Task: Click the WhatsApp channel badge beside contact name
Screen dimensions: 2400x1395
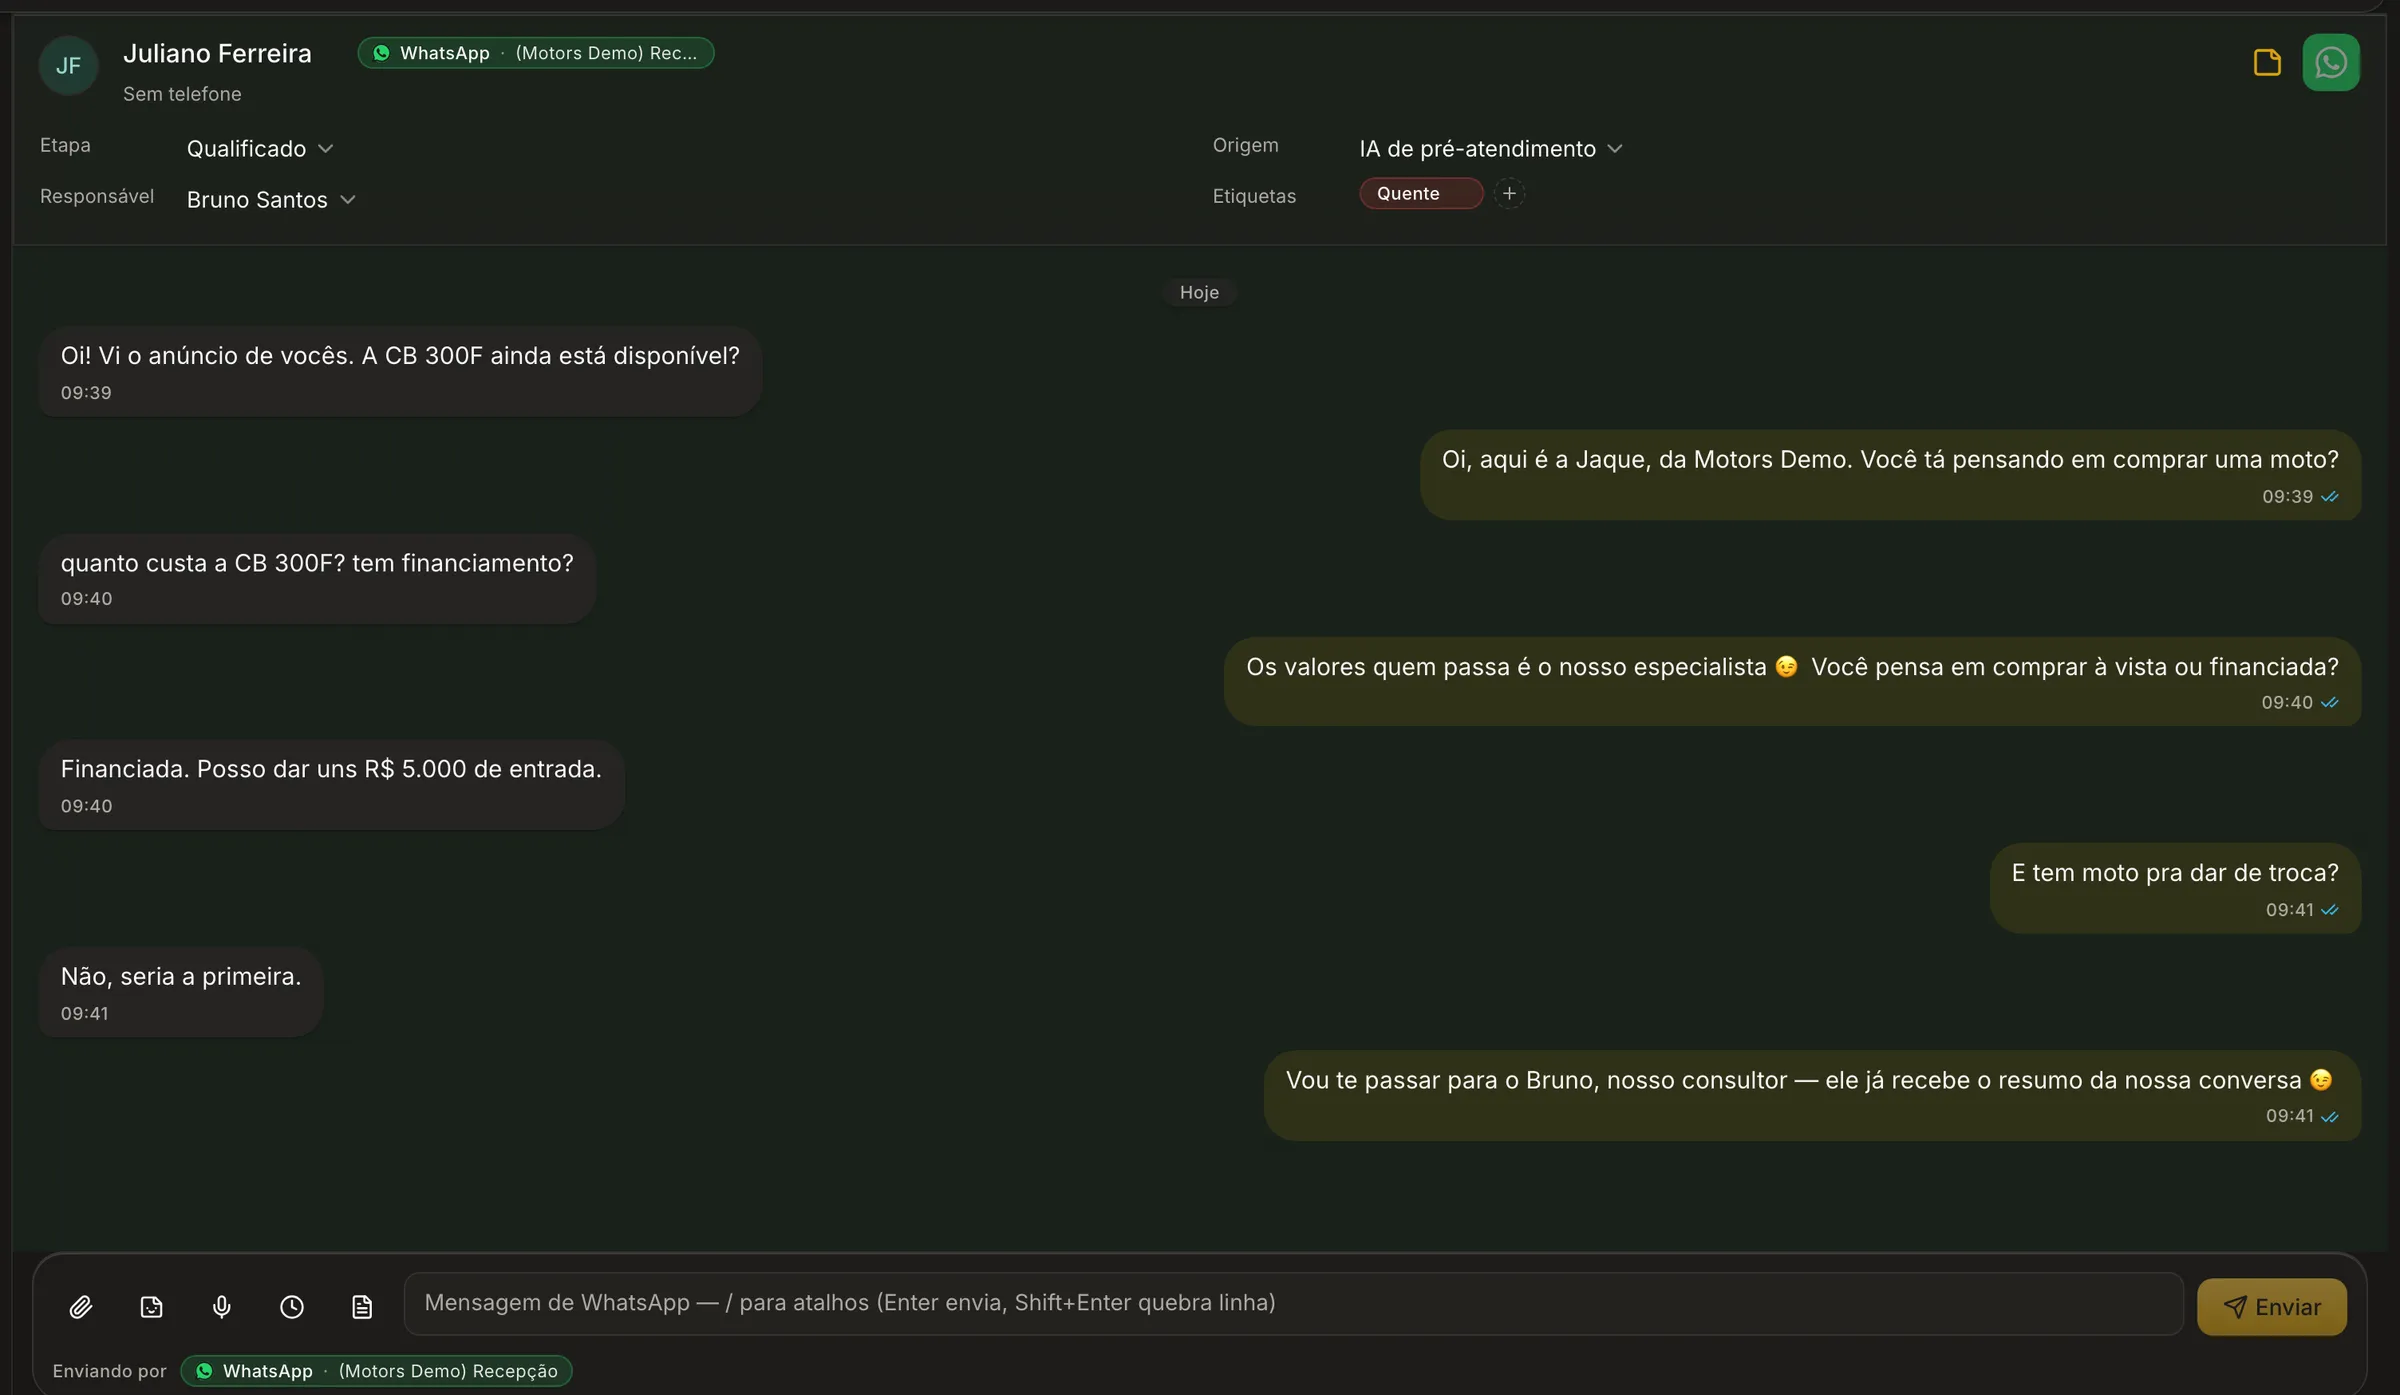Action: click(x=536, y=53)
